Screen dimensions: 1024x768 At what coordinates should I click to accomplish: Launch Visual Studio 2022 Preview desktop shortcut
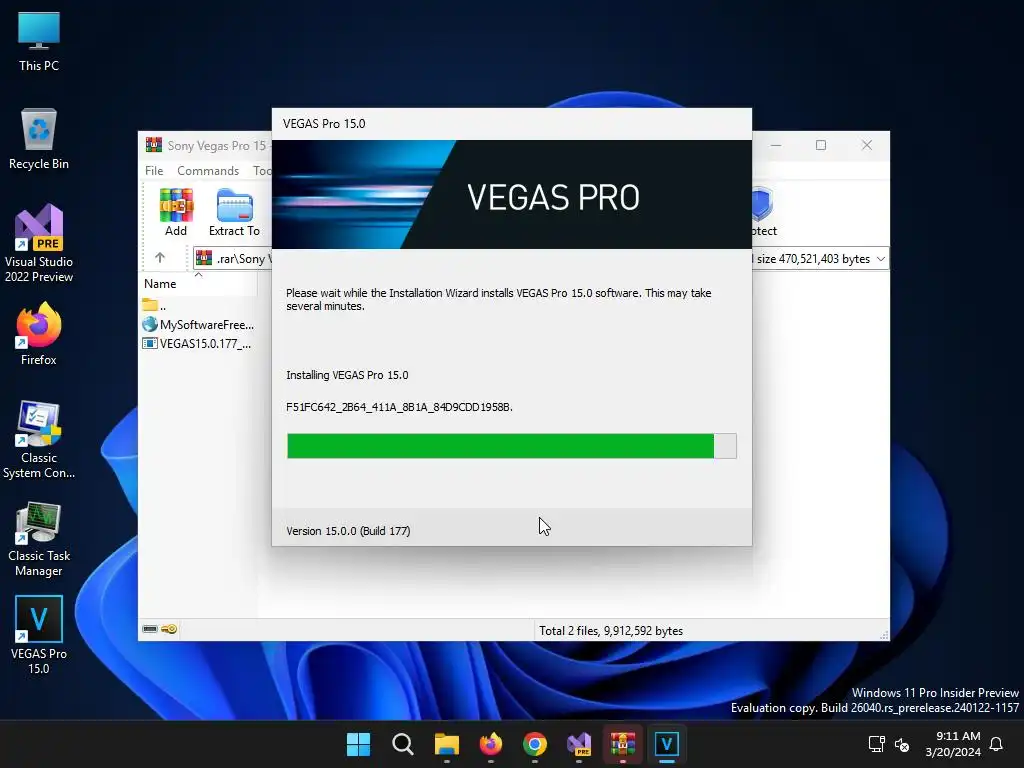[x=39, y=243]
